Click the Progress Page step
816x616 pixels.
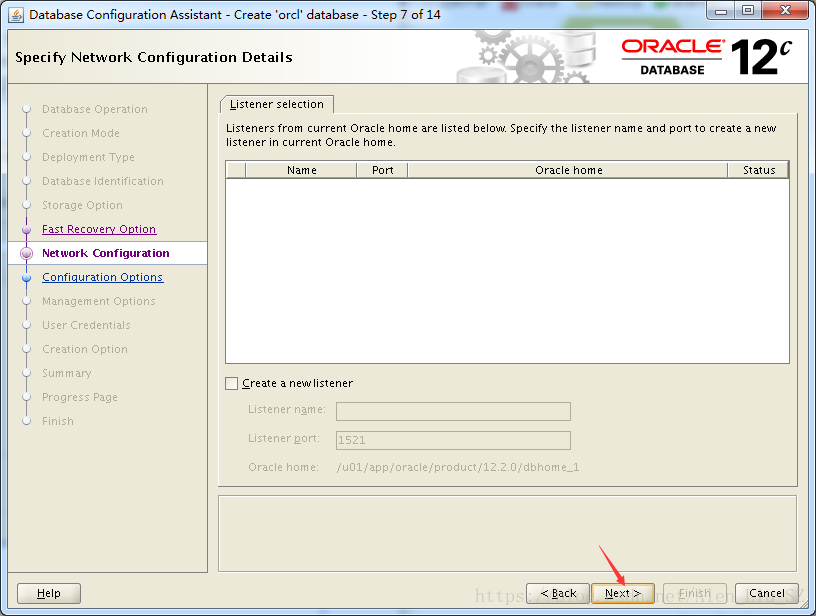click(x=80, y=397)
